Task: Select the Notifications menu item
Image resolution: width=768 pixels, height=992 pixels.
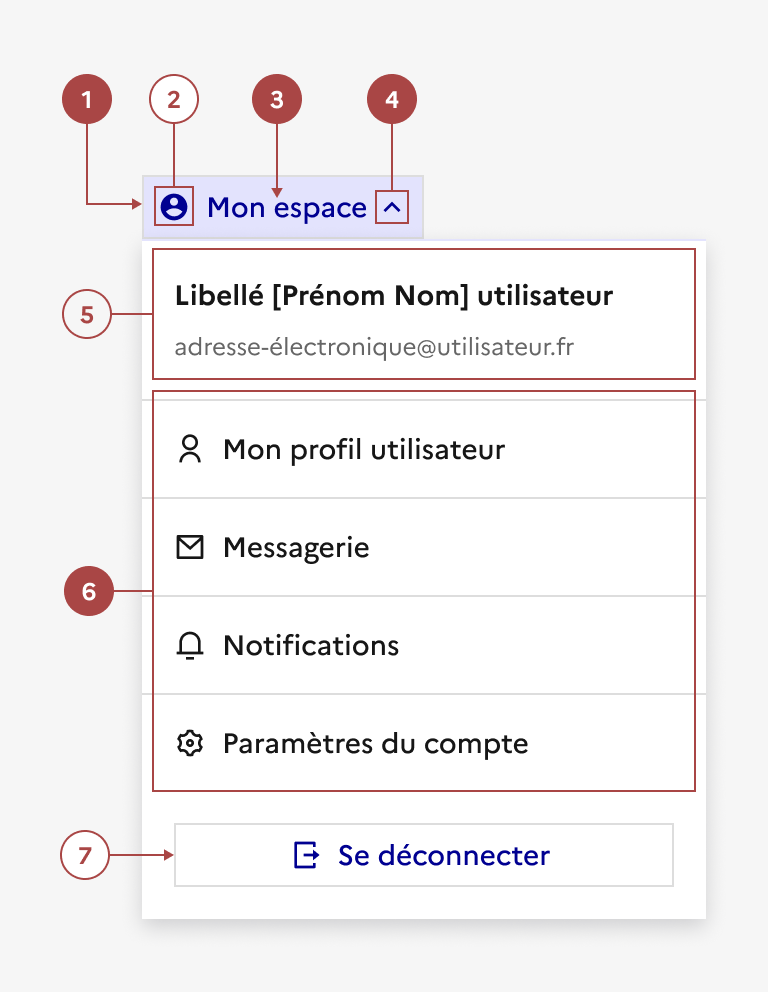Action: pos(311,646)
